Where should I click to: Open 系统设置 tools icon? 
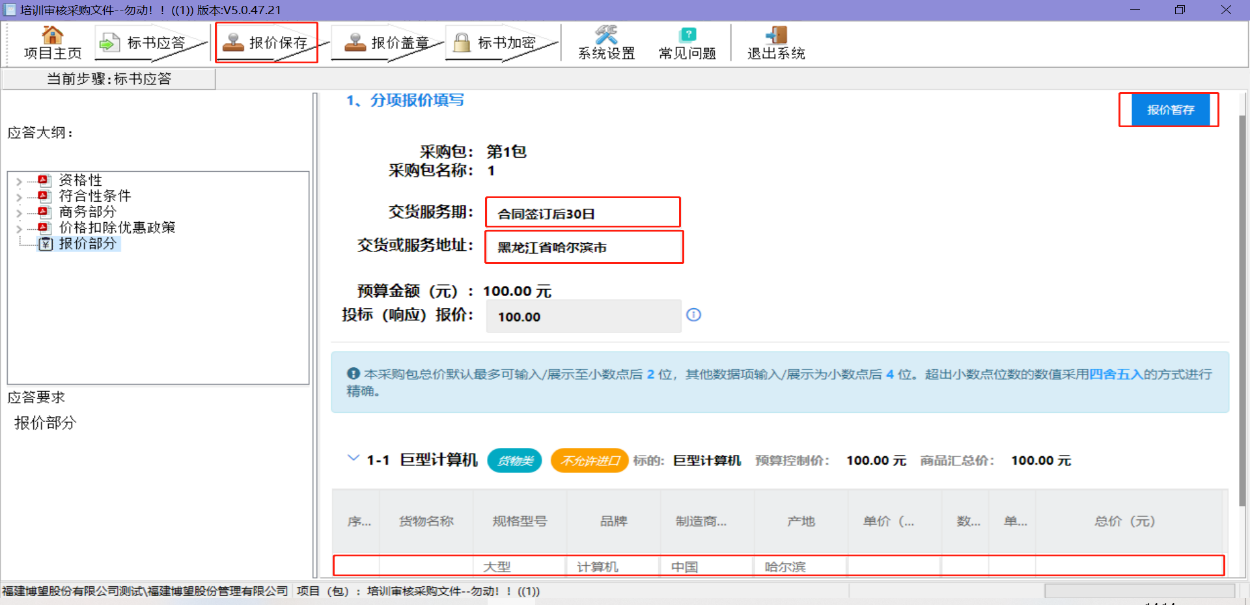tap(606, 36)
